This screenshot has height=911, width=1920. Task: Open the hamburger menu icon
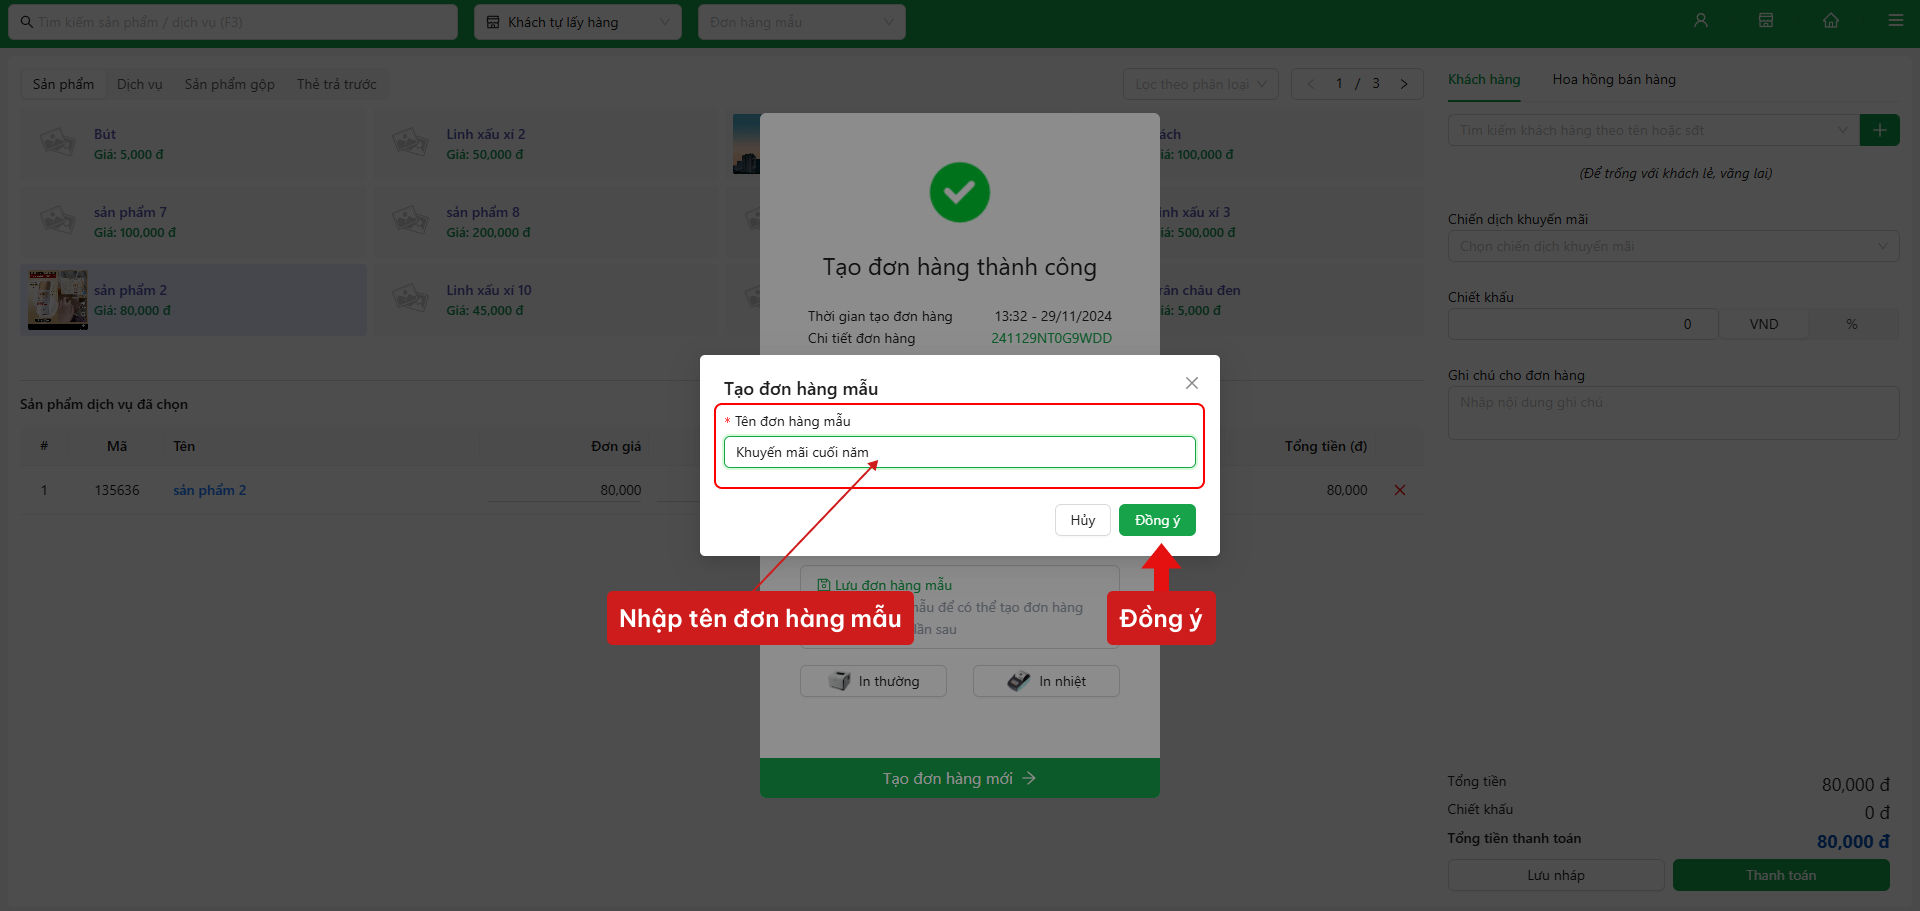point(1895,21)
